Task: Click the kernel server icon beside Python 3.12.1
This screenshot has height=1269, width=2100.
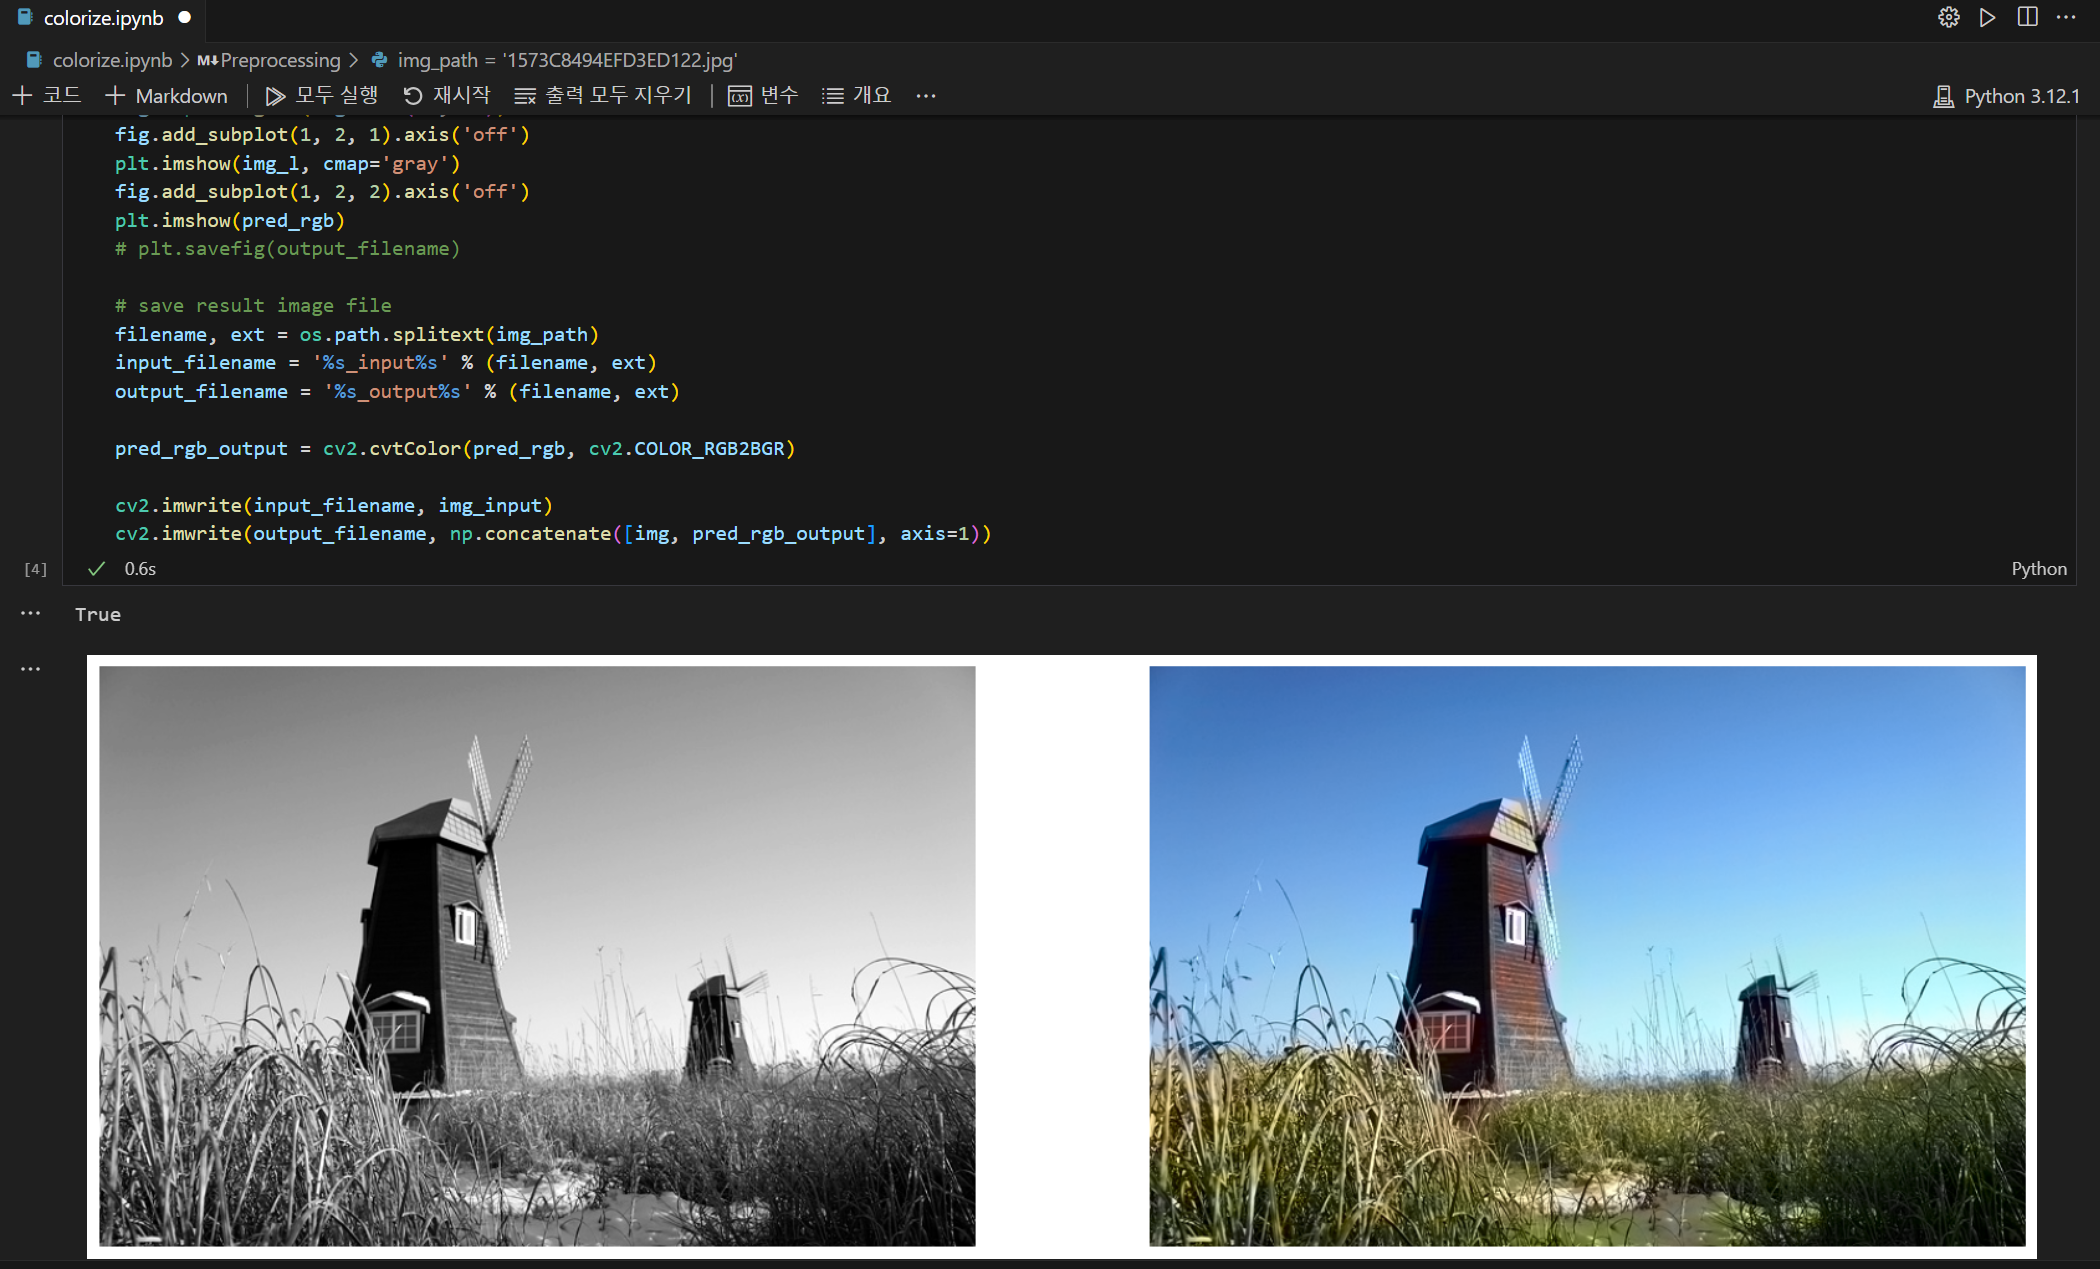Action: pos(1943,96)
